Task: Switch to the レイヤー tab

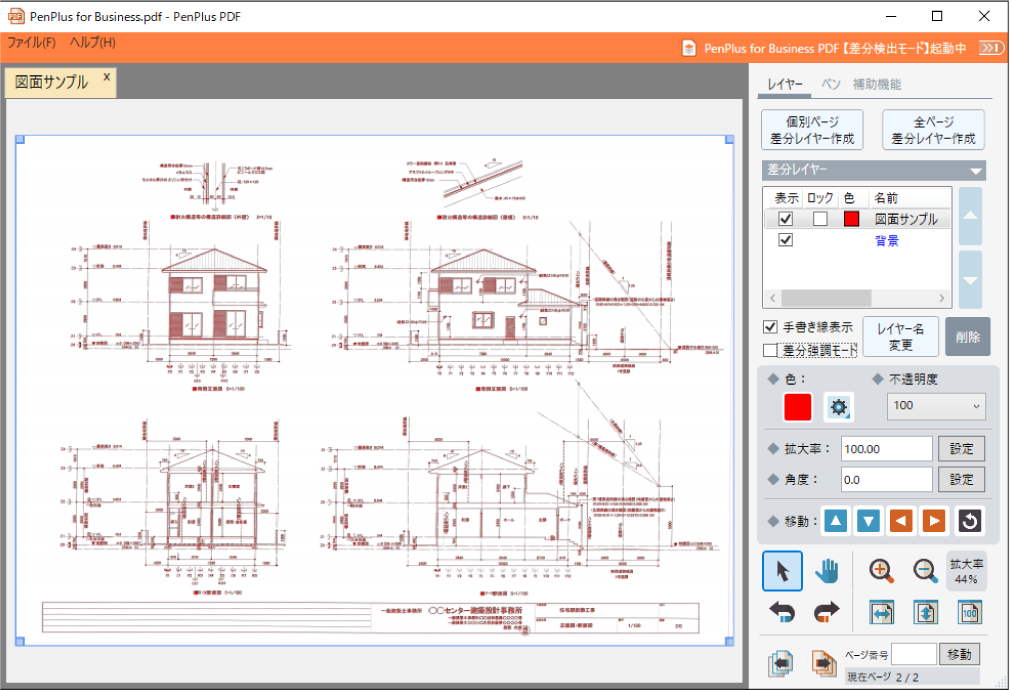Action: pyautogui.click(x=785, y=85)
